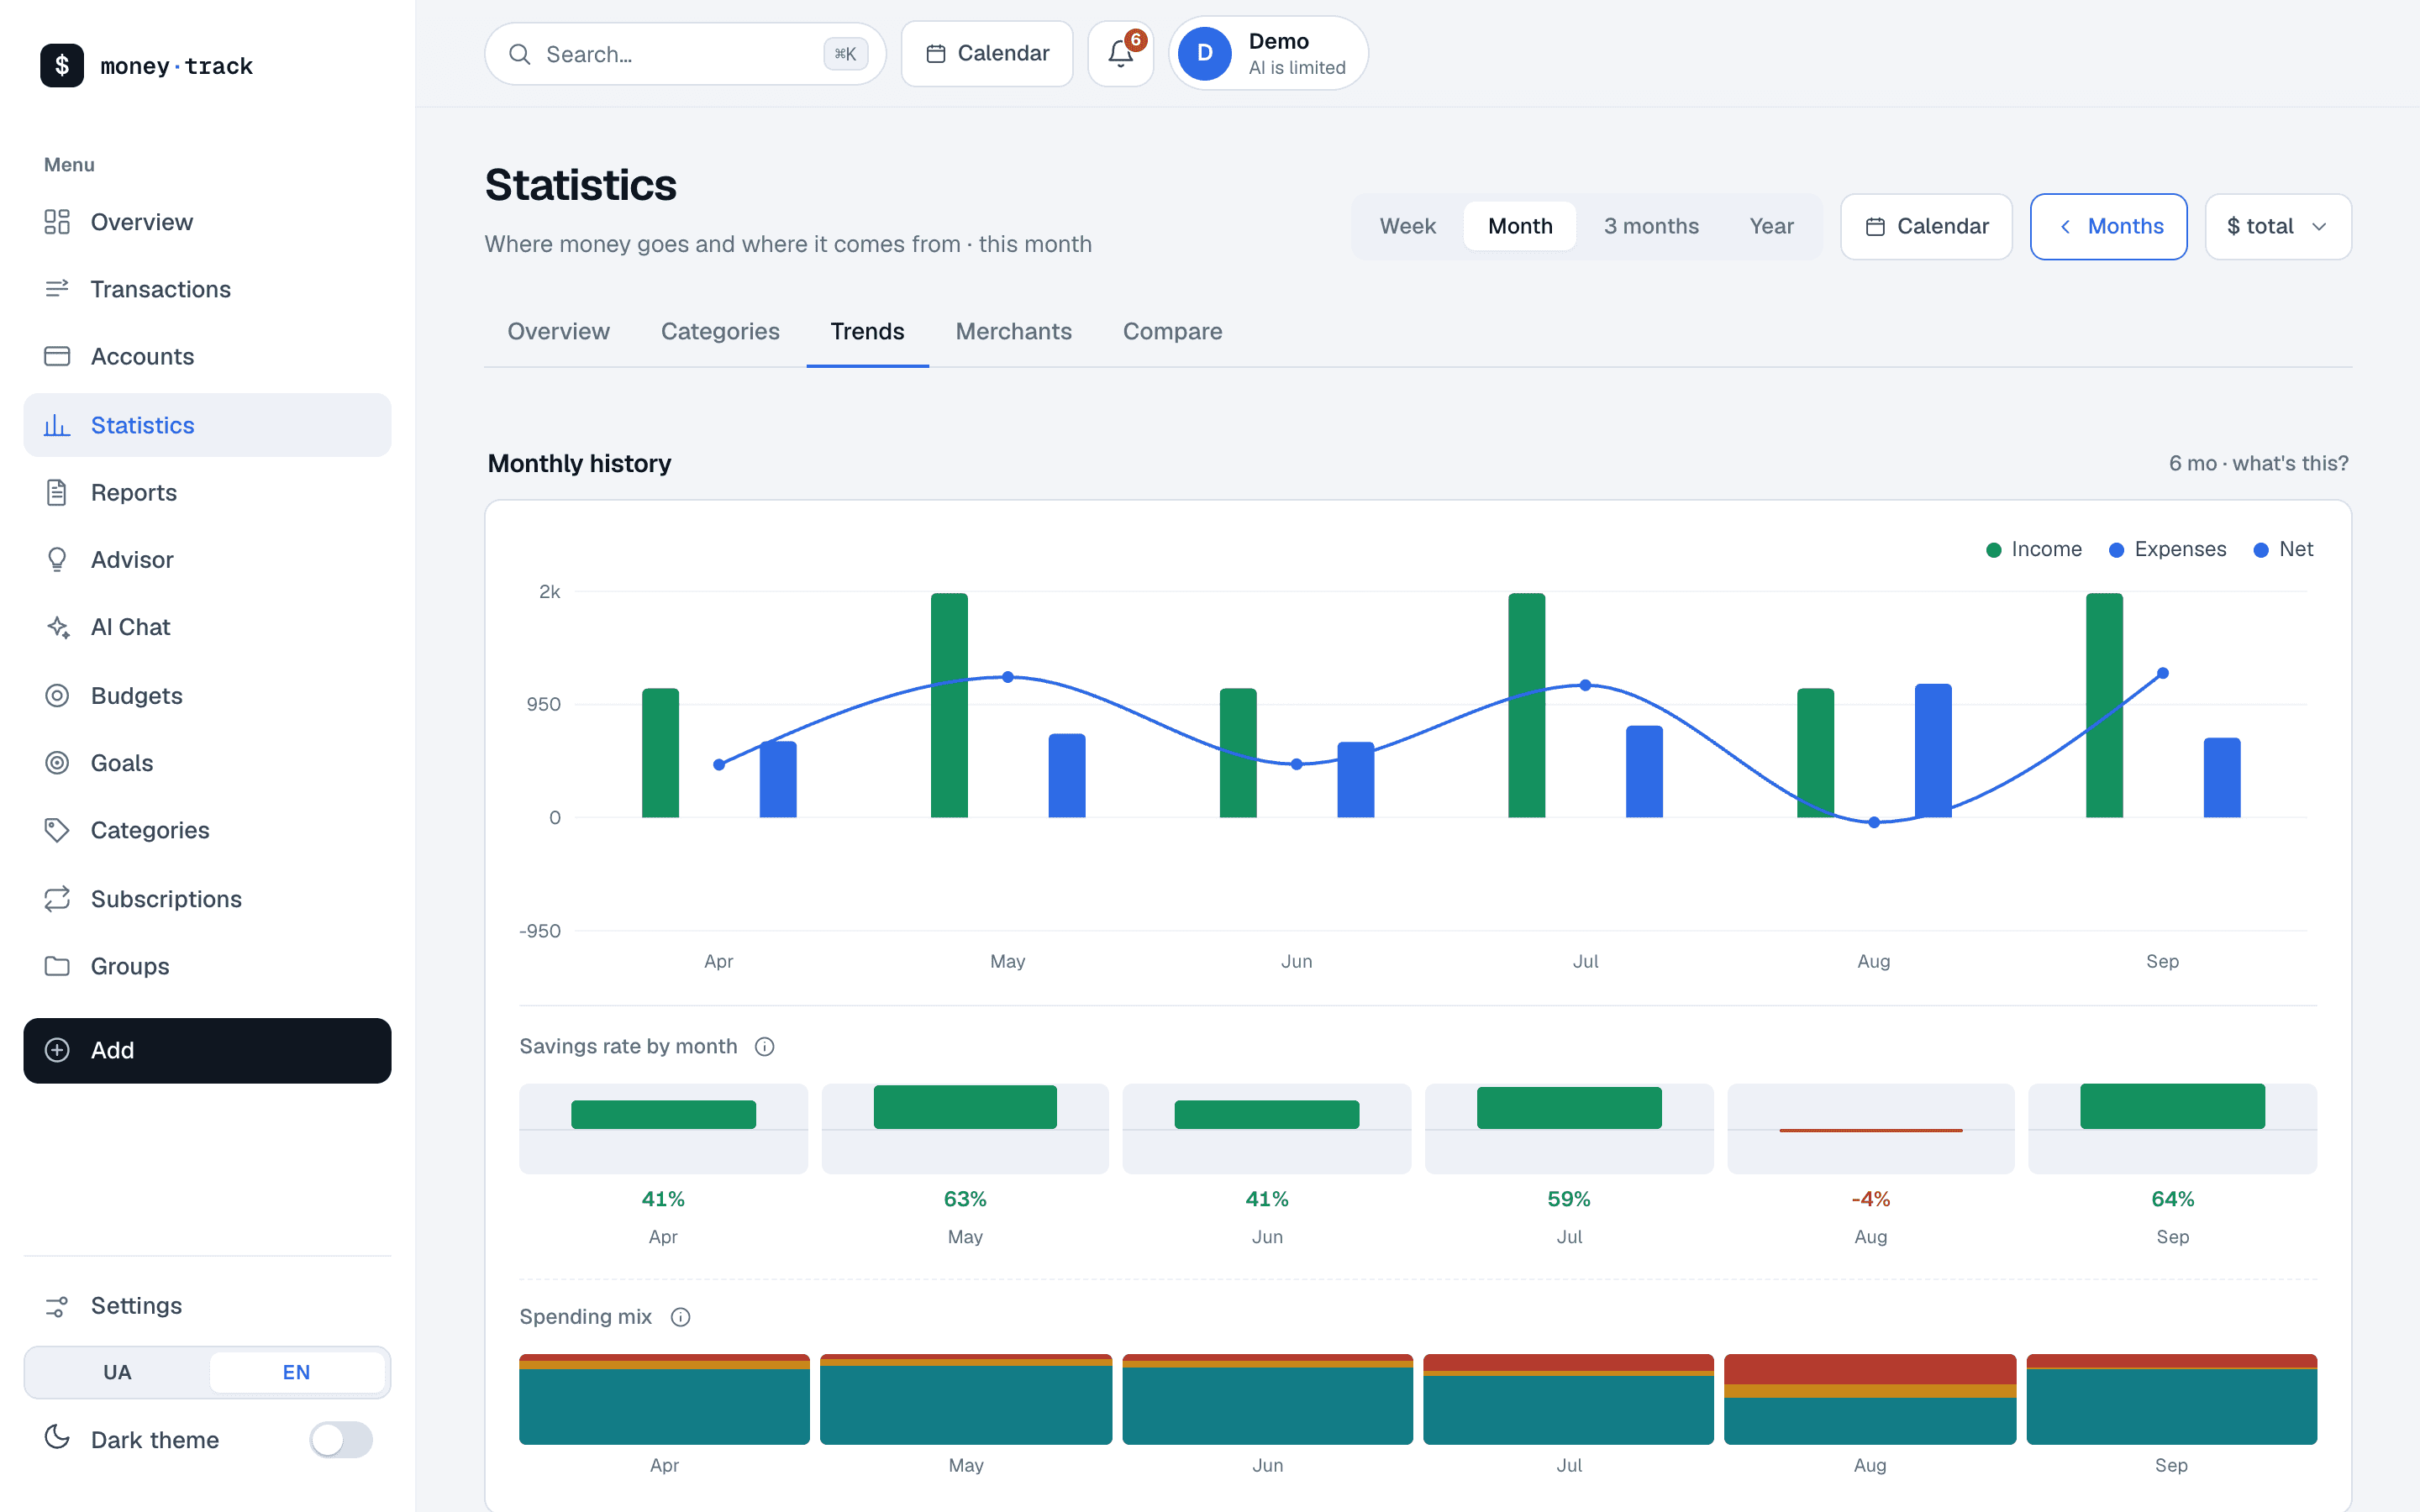Open Settings in sidebar
2420x1512 pixels.
tap(207, 1306)
